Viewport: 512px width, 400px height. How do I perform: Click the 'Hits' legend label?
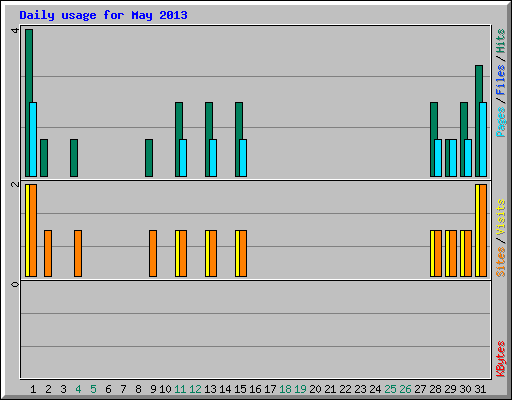(x=500, y=41)
